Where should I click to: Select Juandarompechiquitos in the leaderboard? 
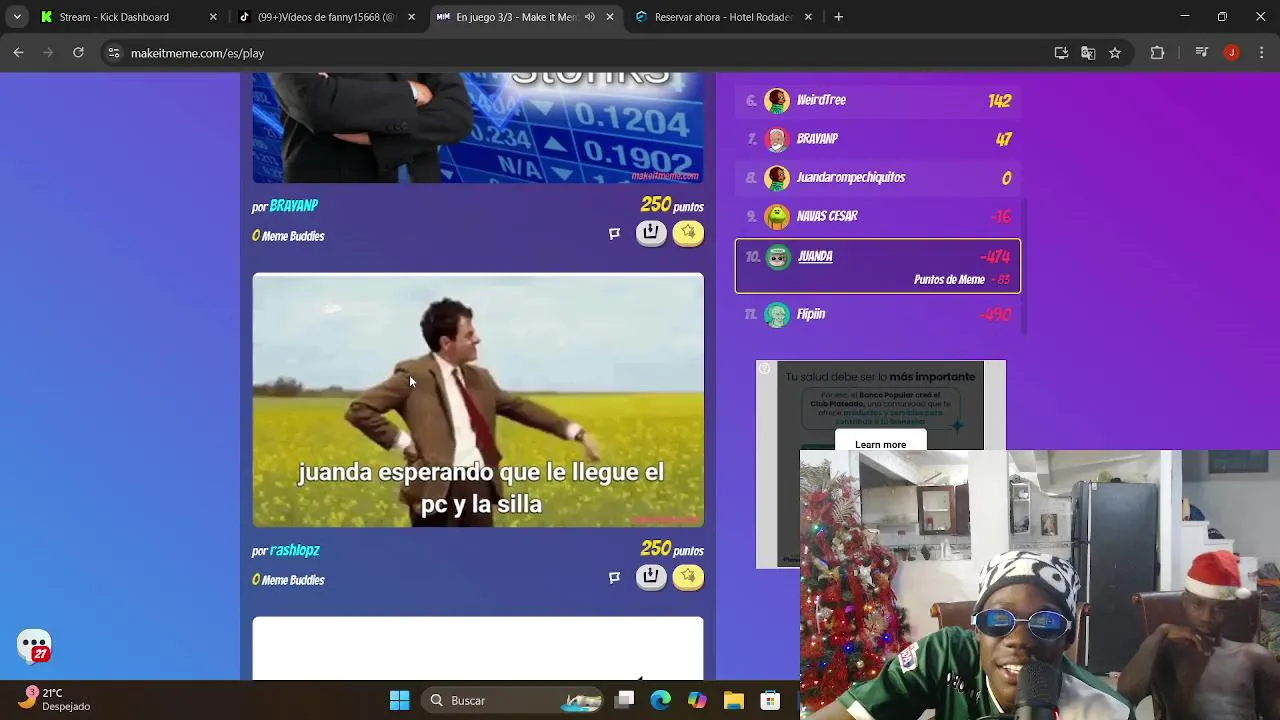878,178
